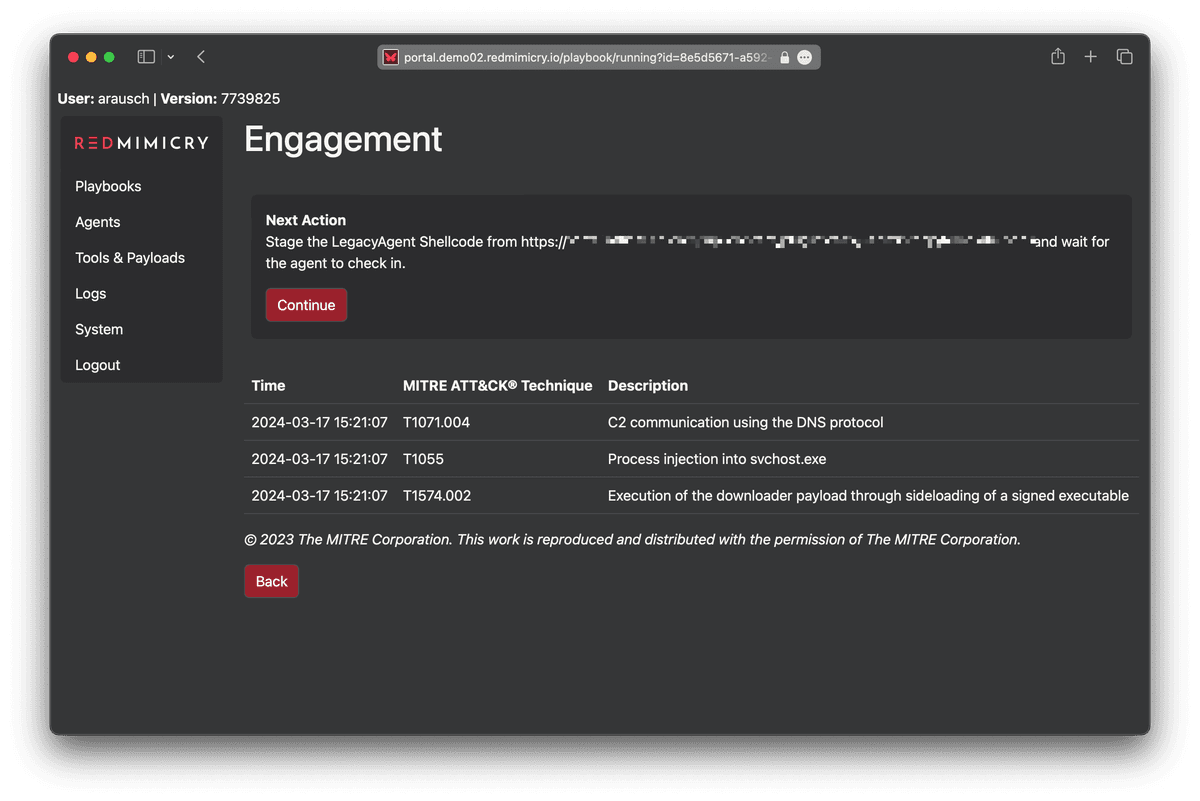The width and height of the screenshot is (1200, 801).
Task: Select technique T1574.002 cell
Action: 437,496
